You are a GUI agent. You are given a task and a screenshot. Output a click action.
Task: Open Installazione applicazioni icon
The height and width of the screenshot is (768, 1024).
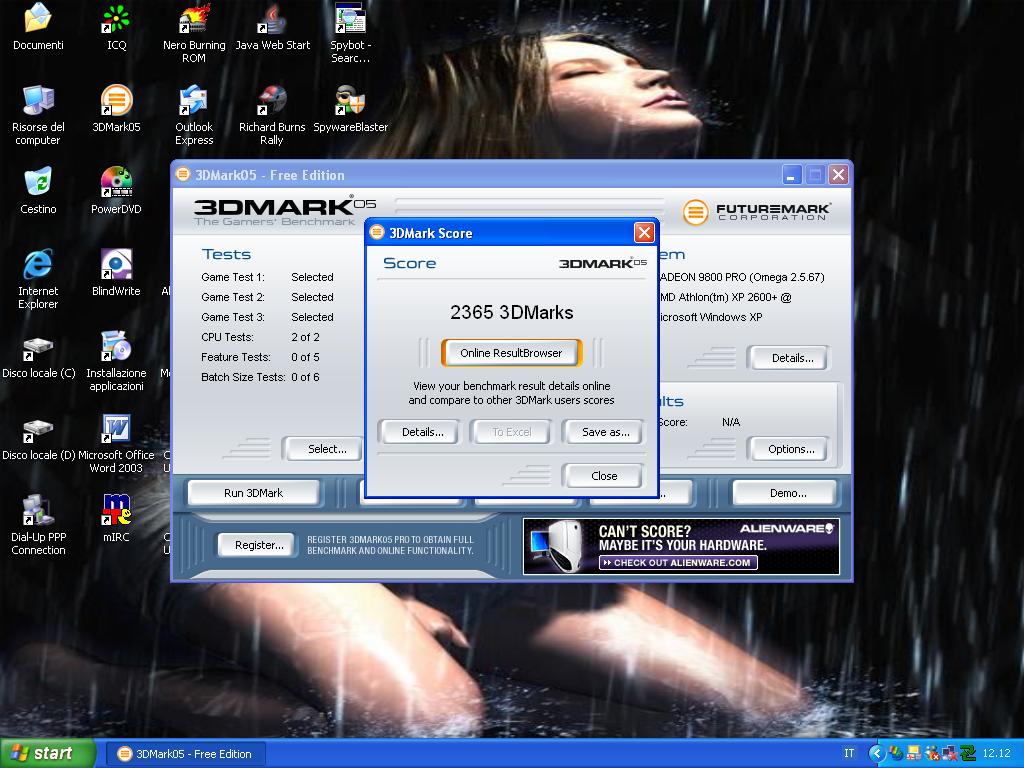[116, 362]
